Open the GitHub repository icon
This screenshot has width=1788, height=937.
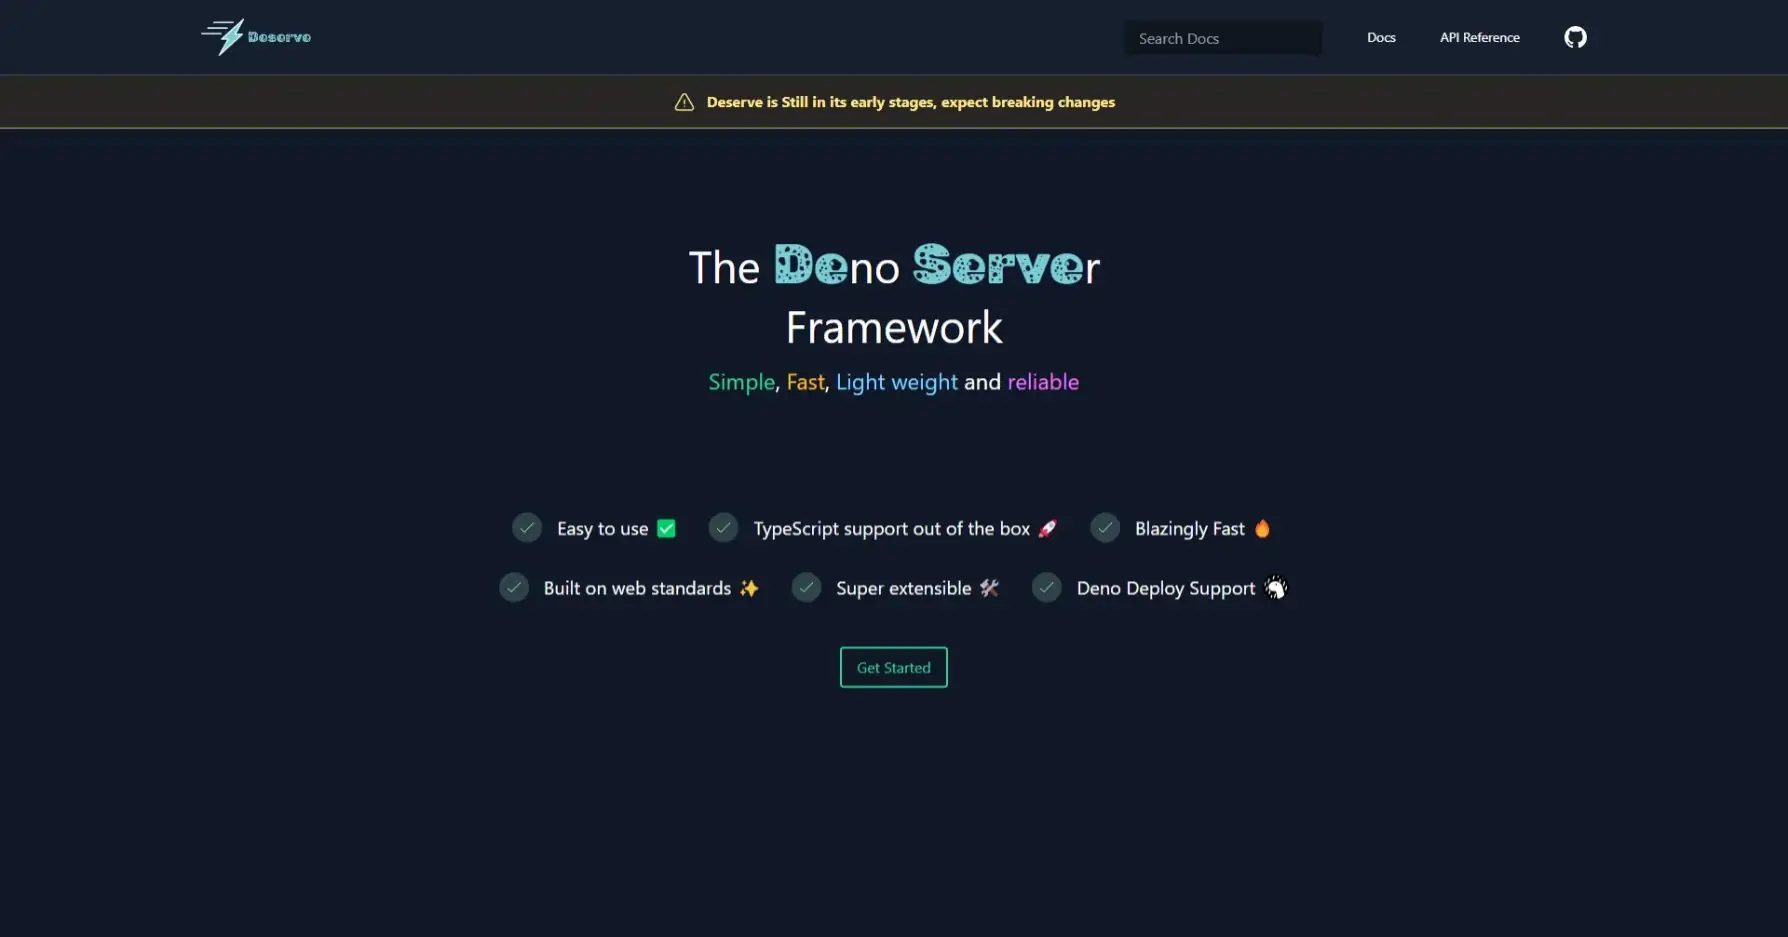(x=1575, y=37)
